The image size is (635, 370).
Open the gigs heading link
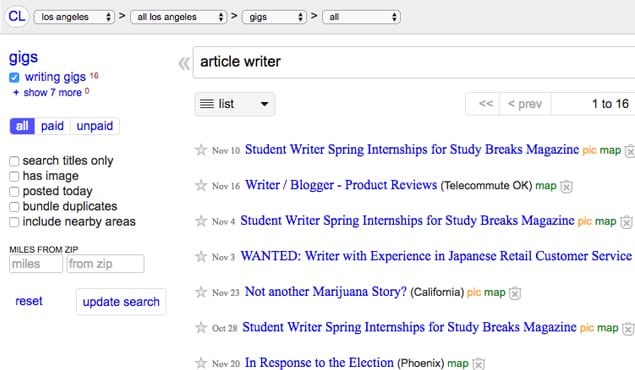point(23,57)
